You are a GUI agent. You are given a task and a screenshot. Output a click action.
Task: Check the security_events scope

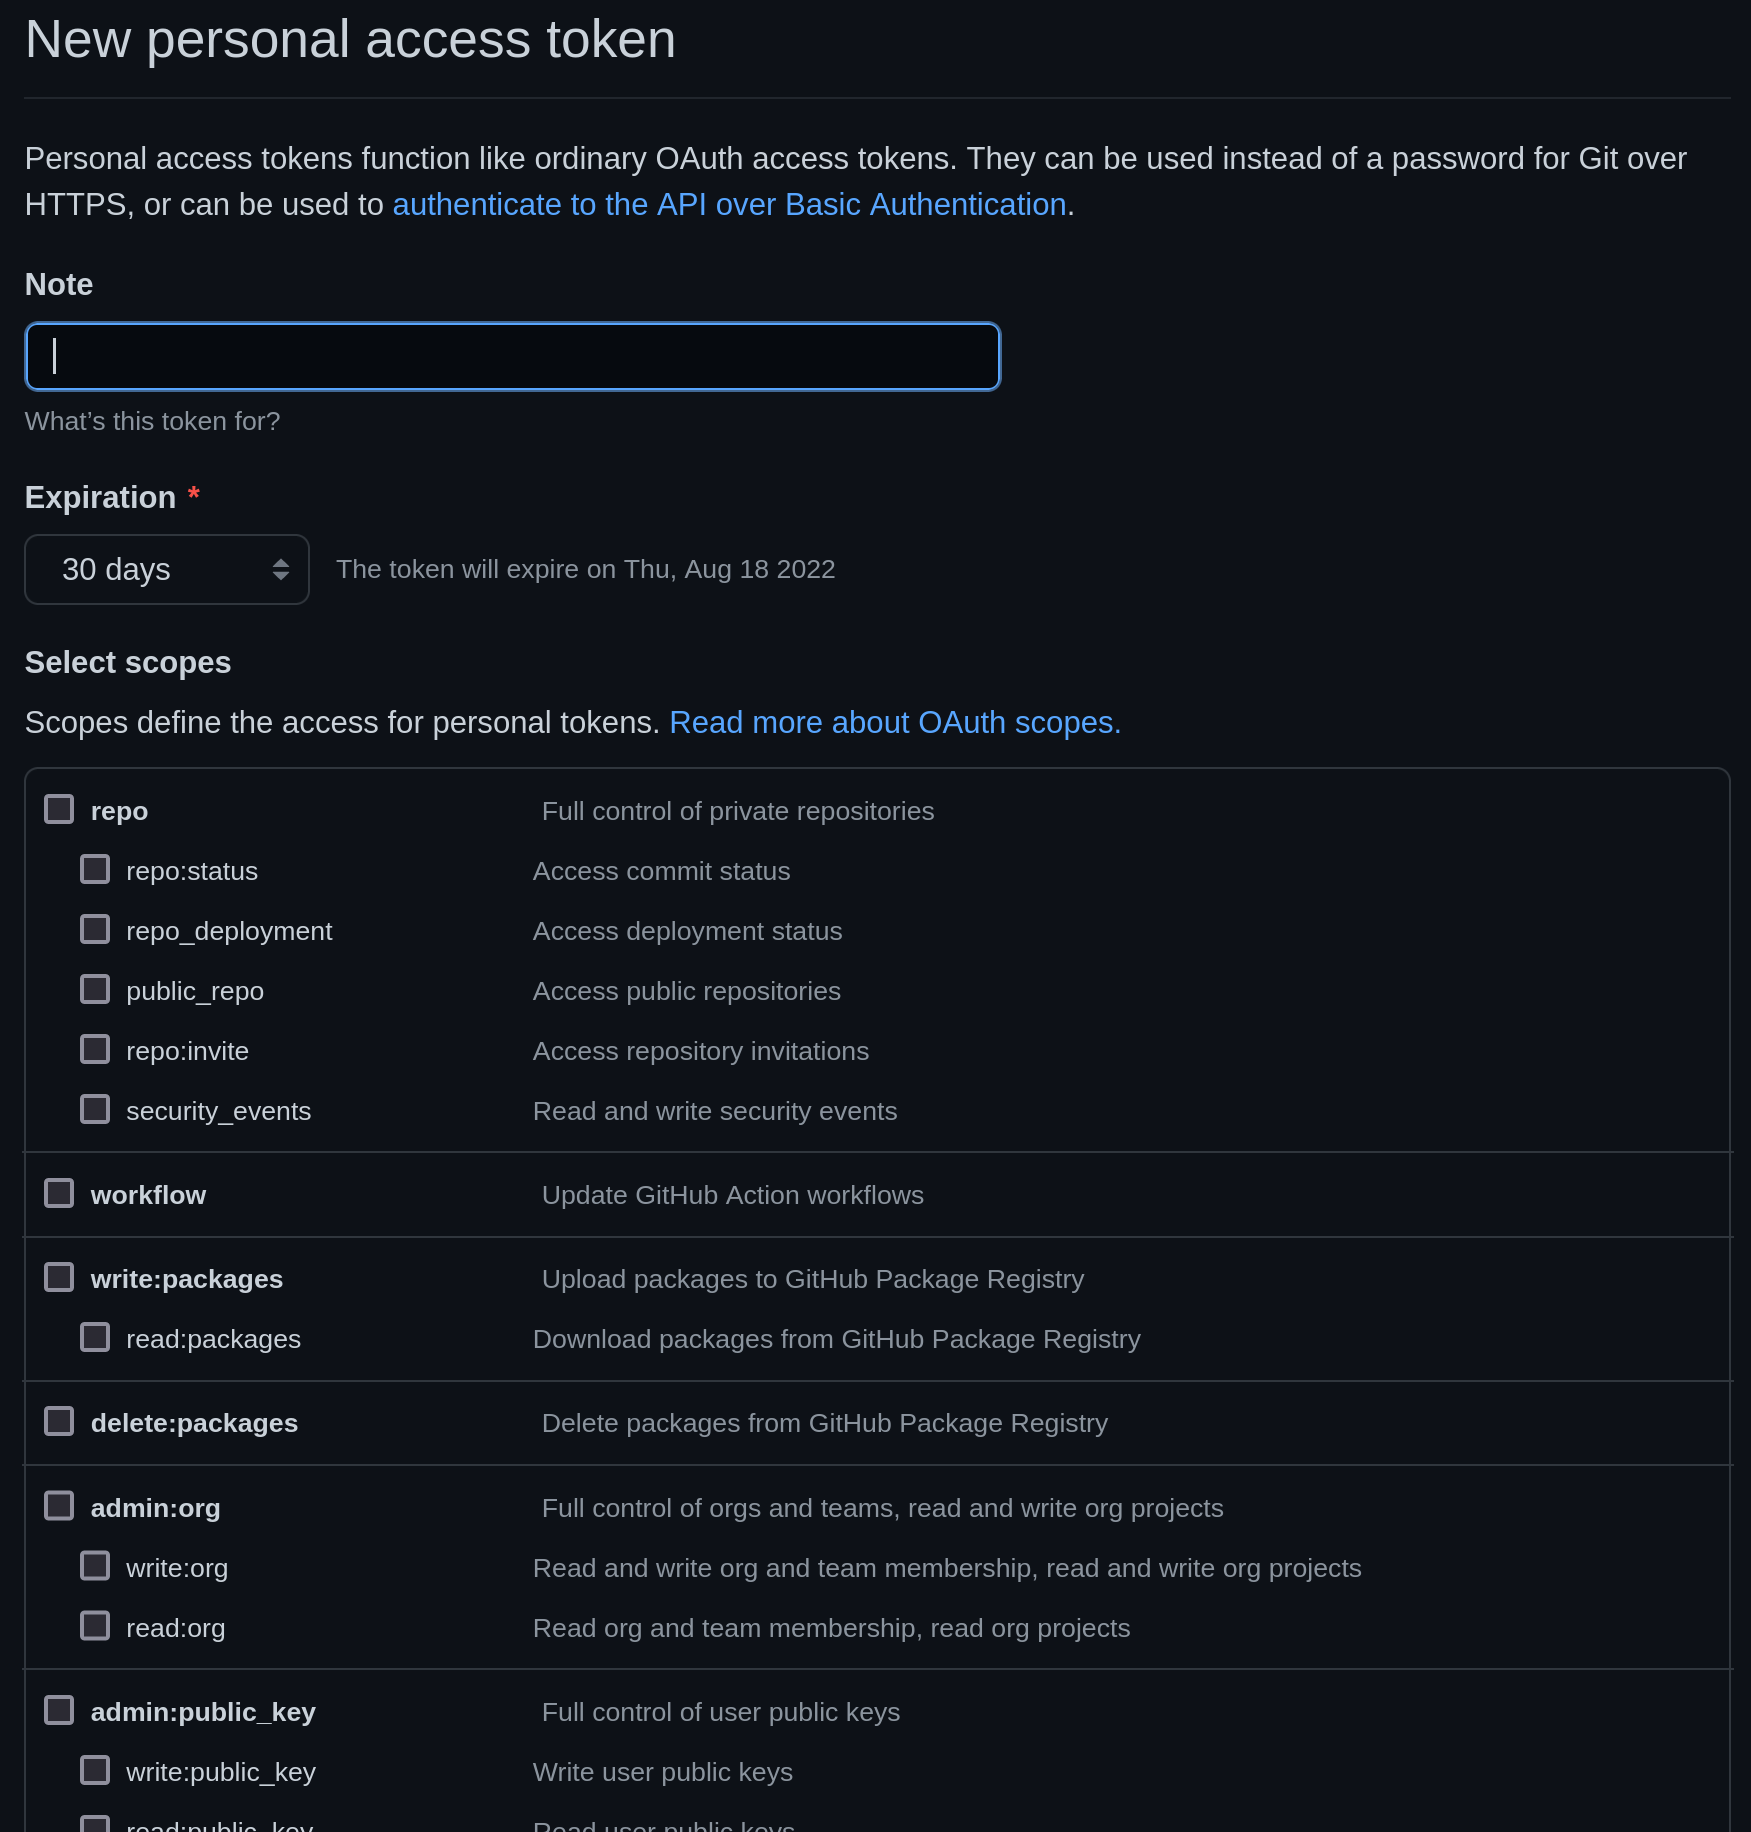click(95, 1108)
